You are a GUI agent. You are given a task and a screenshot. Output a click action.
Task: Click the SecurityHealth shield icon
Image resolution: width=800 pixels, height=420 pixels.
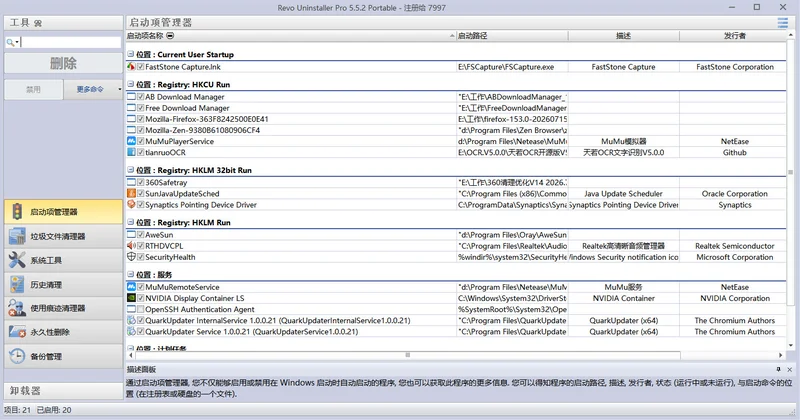[131, 257]
